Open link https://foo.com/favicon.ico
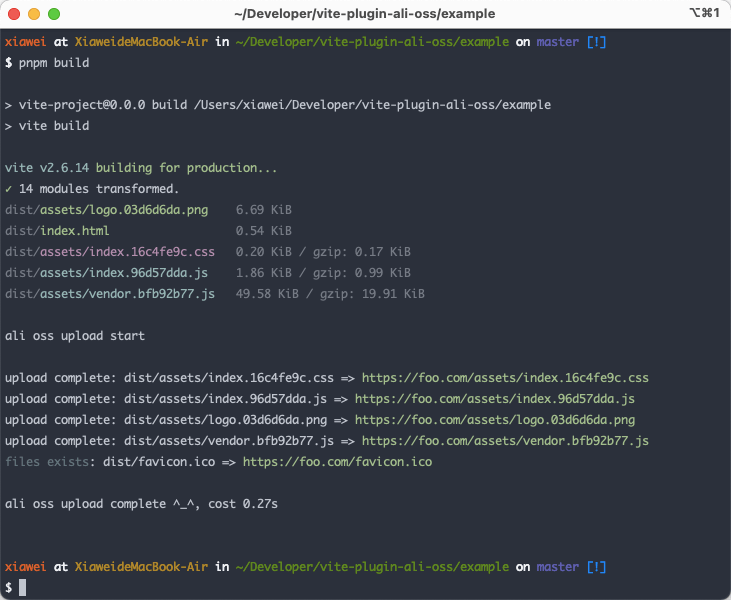Viewport: 731px width, 600px height. click(x=337, y=462)
